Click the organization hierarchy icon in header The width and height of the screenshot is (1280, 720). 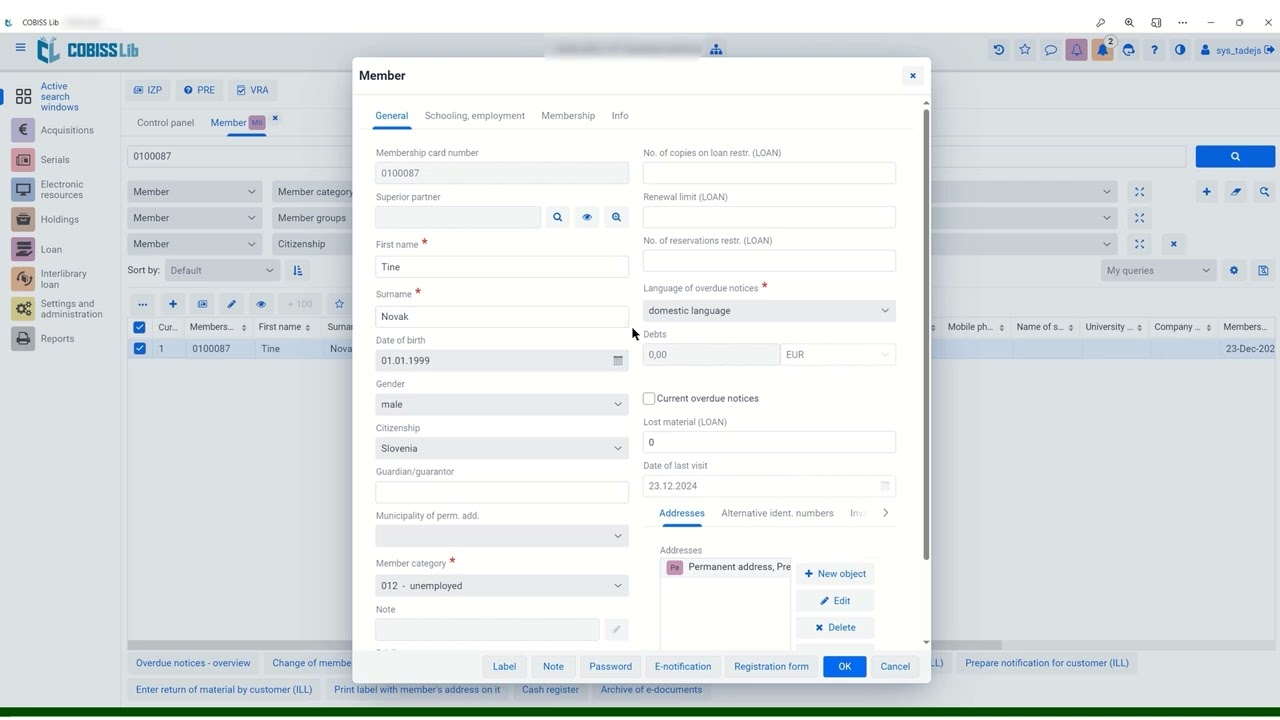point(716,50)
